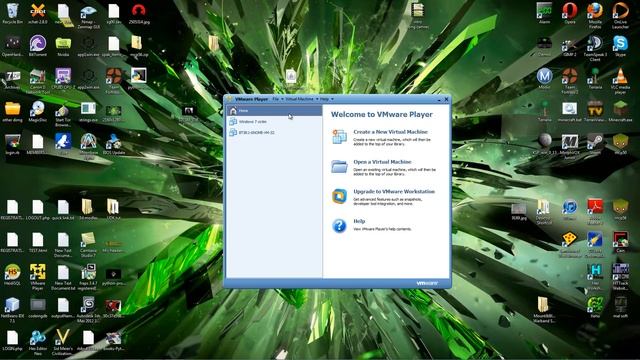This screenshot has height=360, width=640.
Task: Click the Create a New Virtual Machine icon
Action: tap(339, 137)
